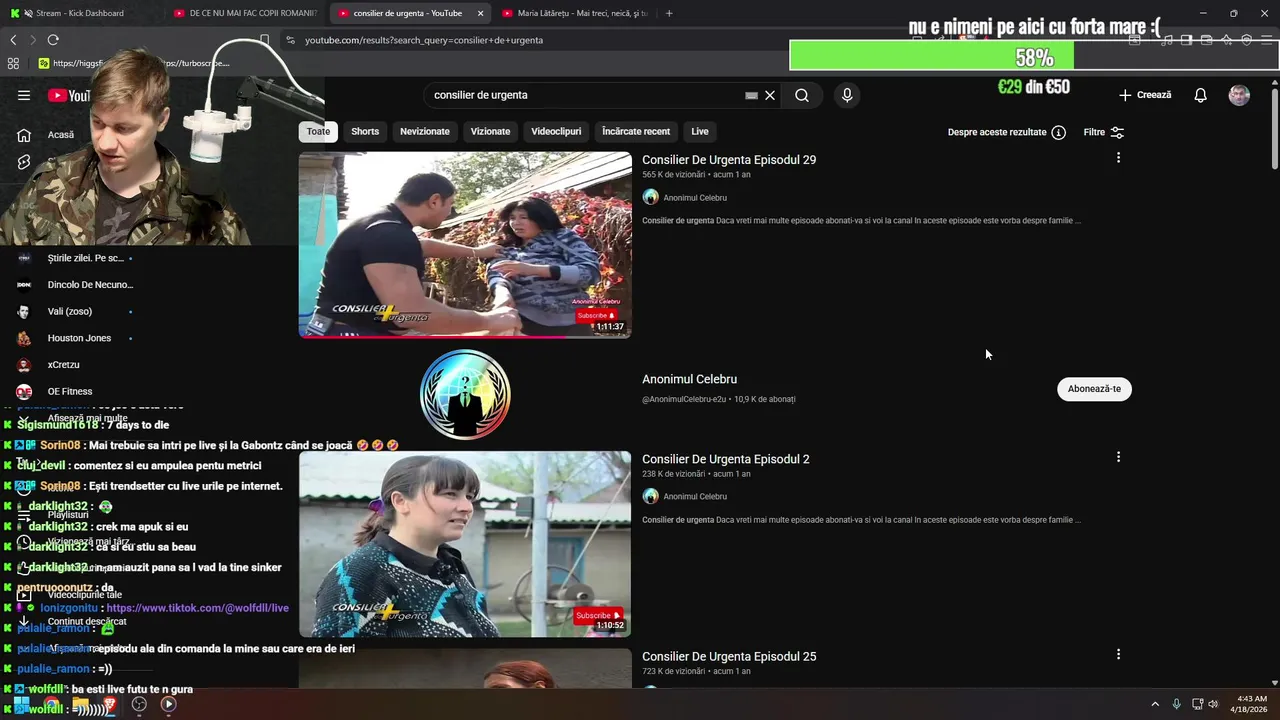The image size is (1280, 720).
Task: Open the Episodul 2 video thumbnail
Action: coord(465,544)
